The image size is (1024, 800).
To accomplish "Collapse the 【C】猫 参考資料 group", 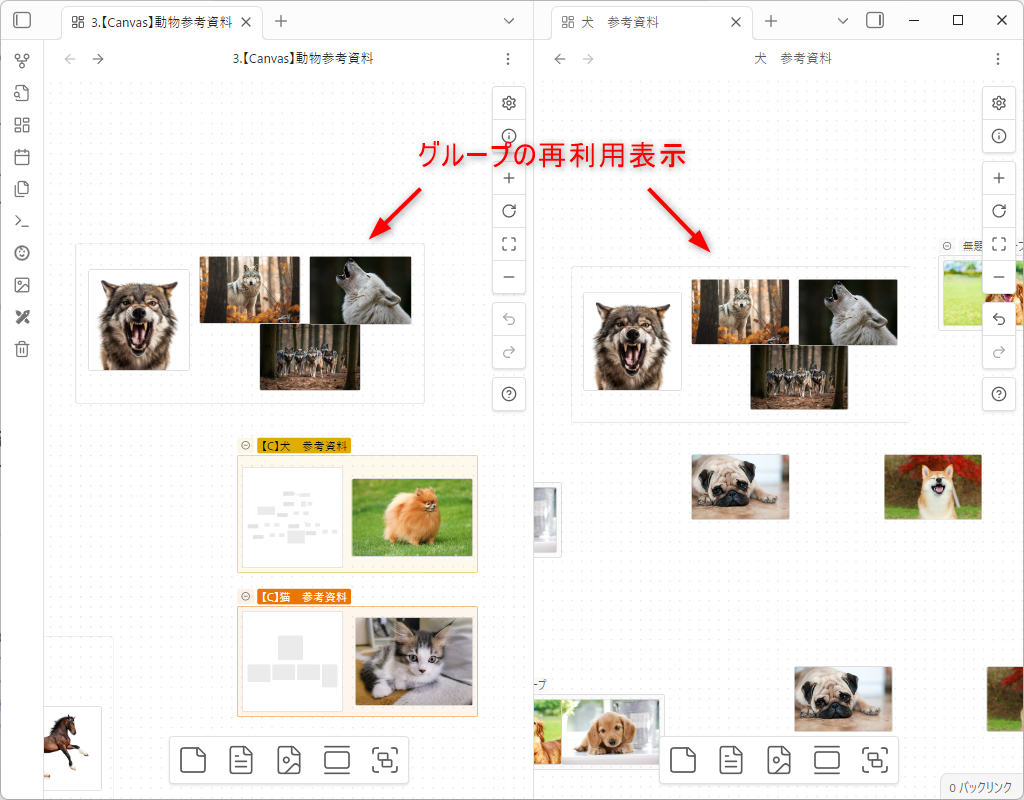I will [x=245, y=597].
